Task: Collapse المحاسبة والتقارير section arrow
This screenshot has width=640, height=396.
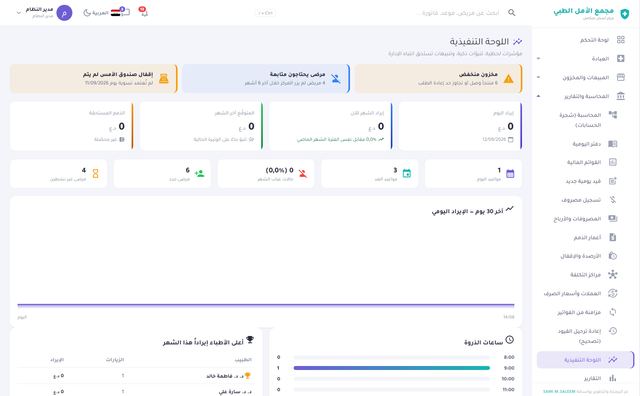Action: click(x=538, y=96)
